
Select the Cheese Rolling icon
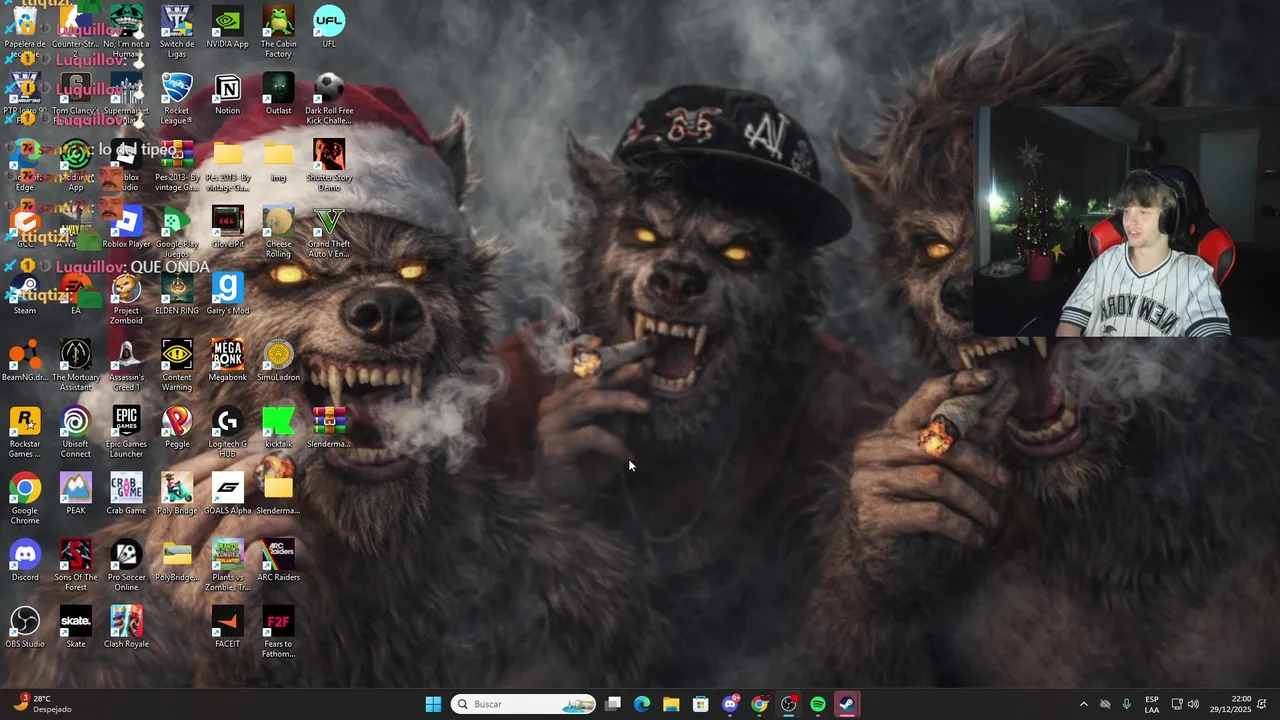pyautogui.click(x=278, y=232)
